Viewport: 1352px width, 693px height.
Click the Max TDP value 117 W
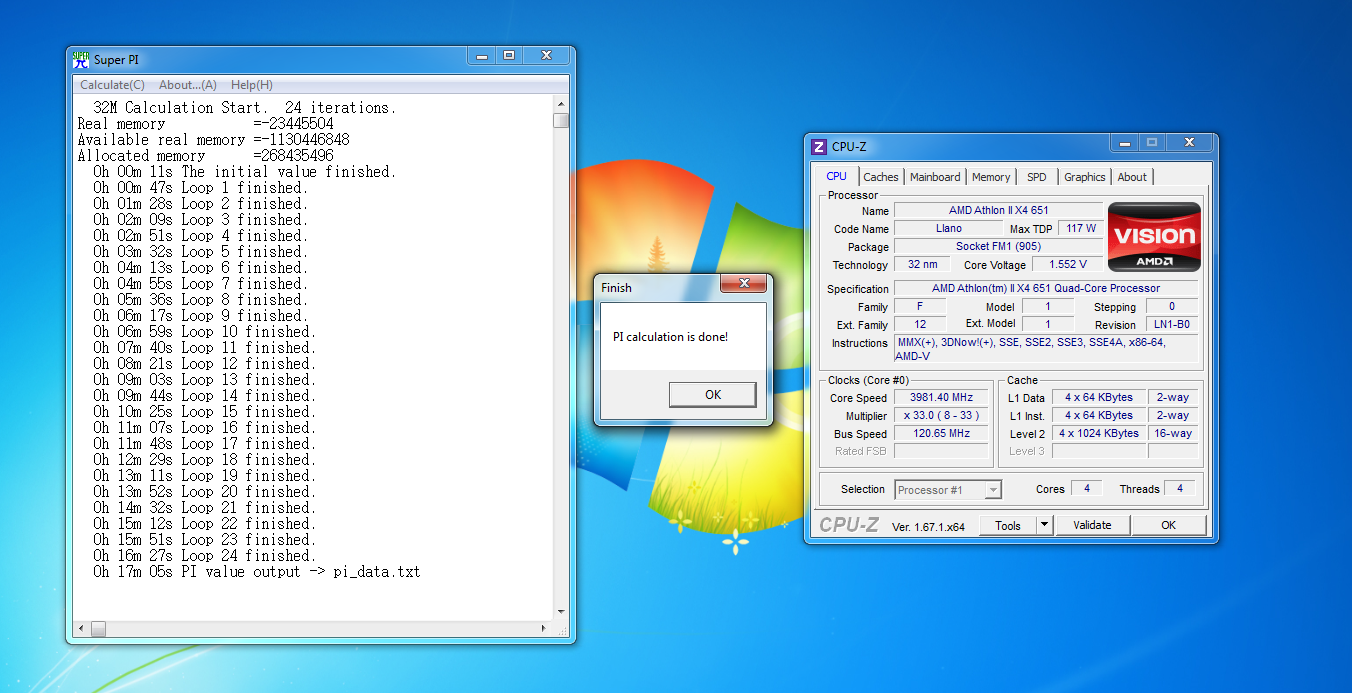(1081, 229)
